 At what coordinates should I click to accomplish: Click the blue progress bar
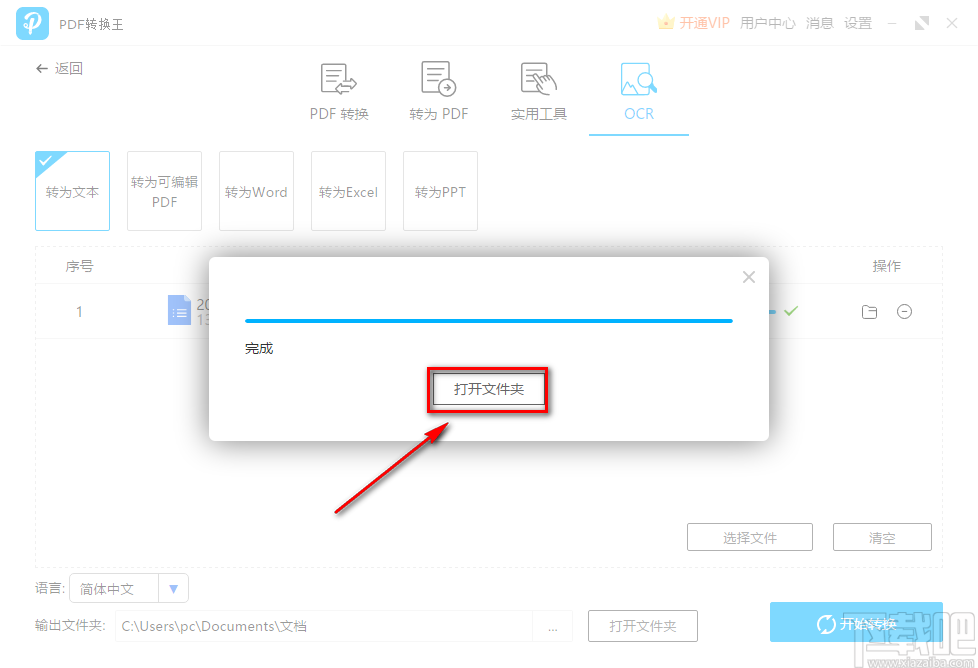(x=488, y=321)
